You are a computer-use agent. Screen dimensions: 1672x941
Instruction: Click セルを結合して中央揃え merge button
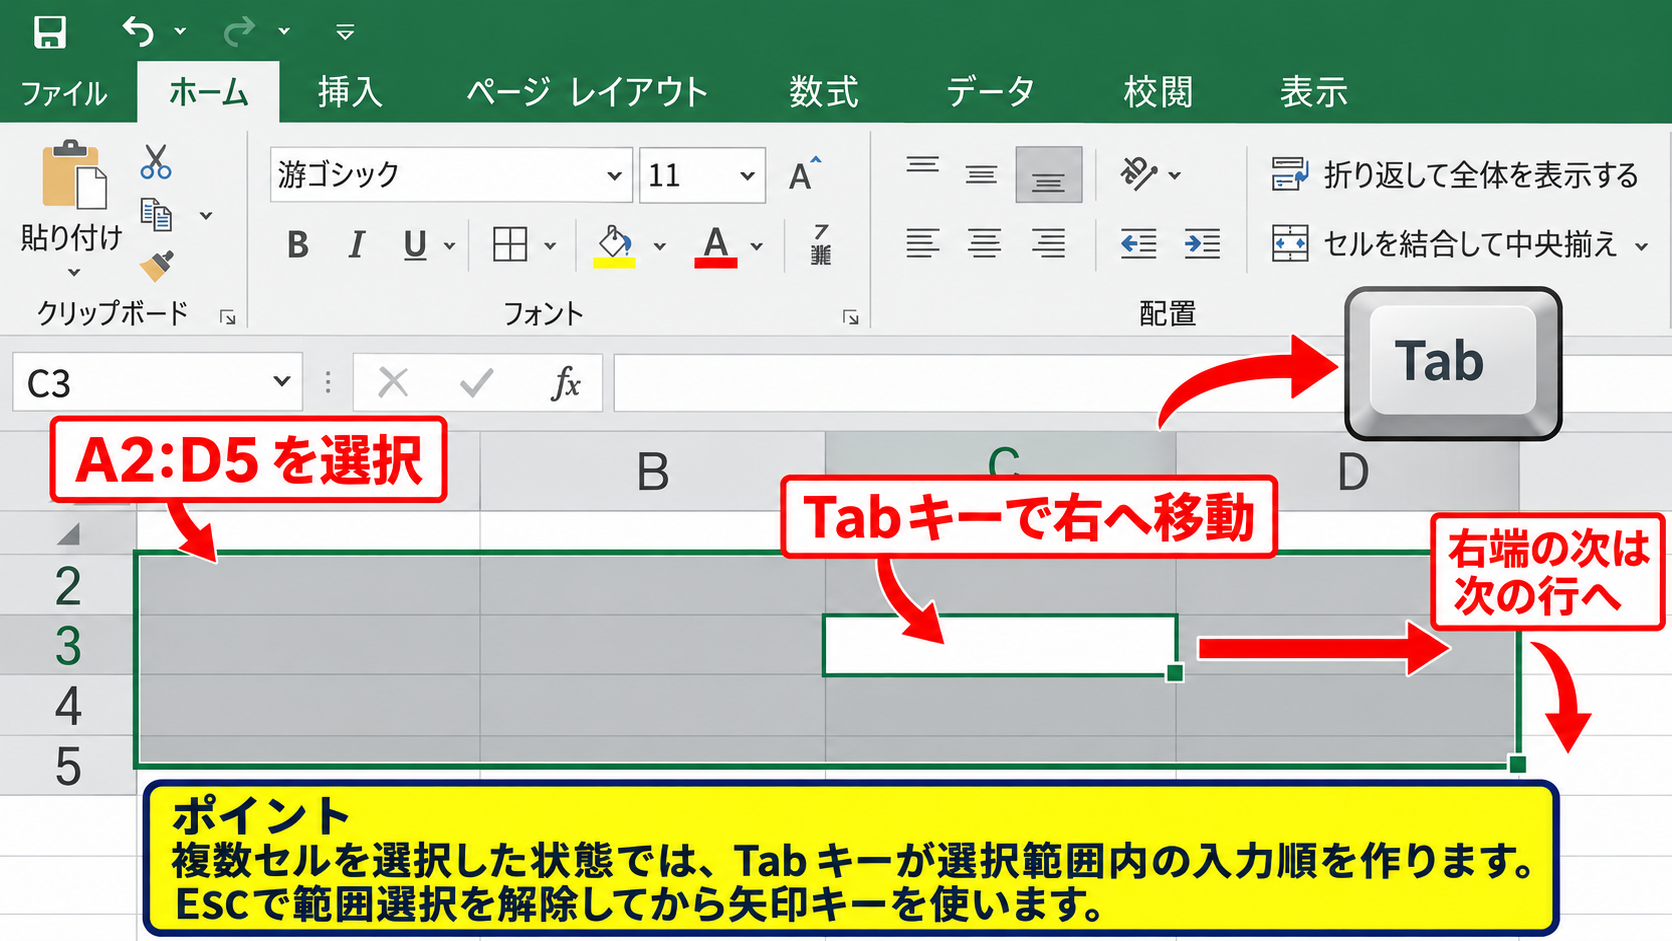1446,244
